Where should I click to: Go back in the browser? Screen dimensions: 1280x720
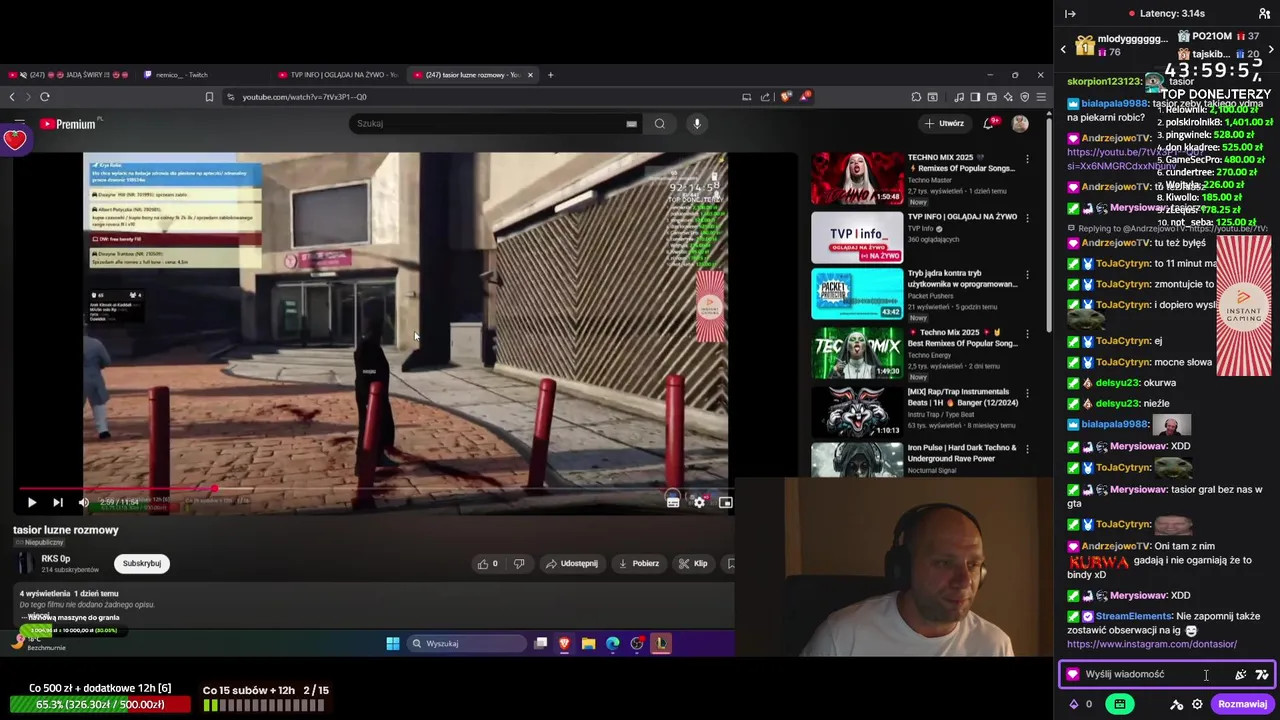12,97
